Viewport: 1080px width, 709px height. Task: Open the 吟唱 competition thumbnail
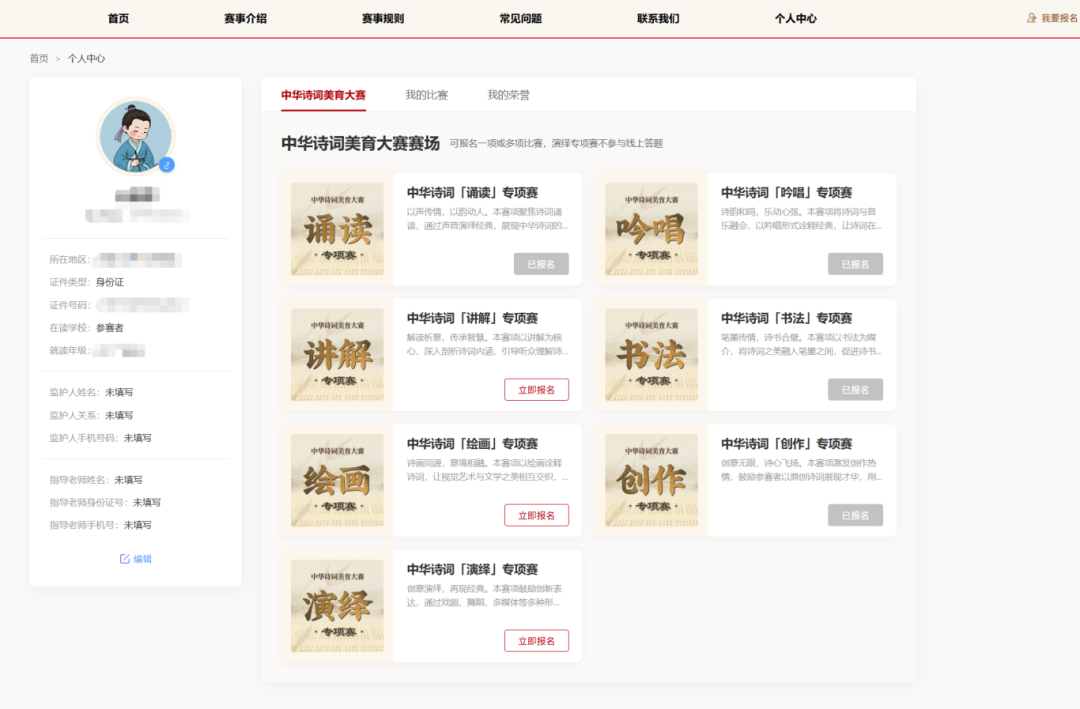651,229
